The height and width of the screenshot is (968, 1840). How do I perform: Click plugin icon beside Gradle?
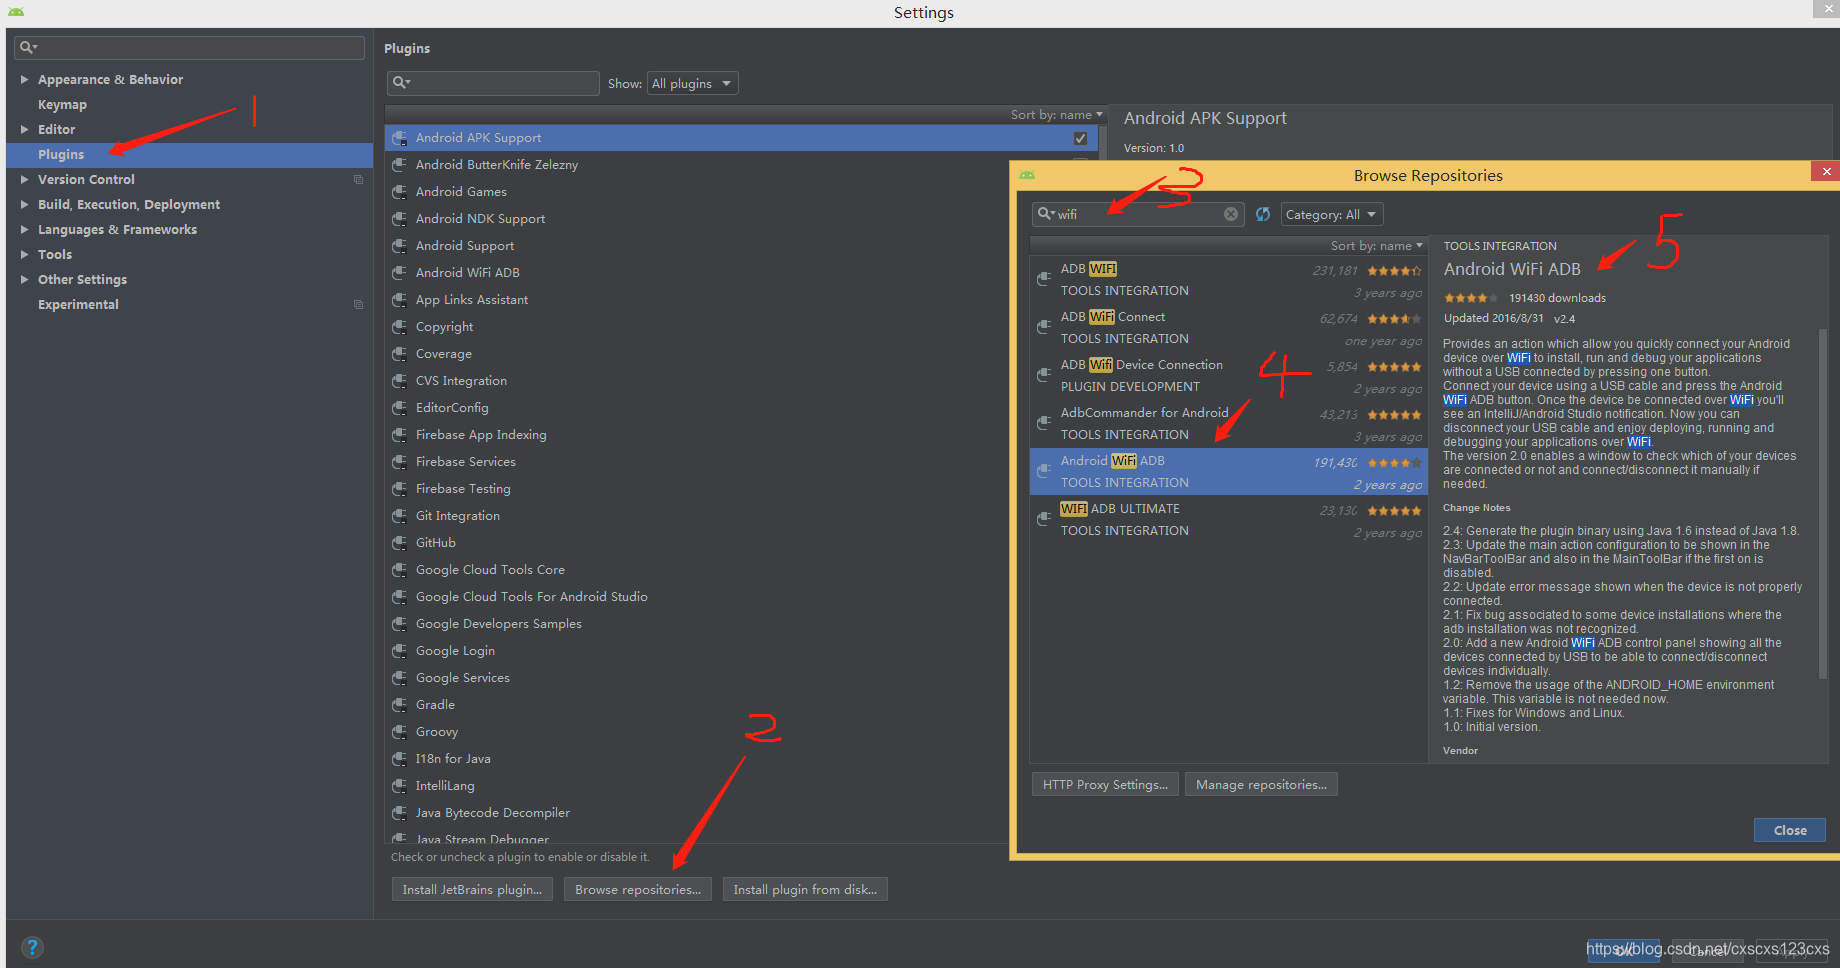click(x=399, y=705)
